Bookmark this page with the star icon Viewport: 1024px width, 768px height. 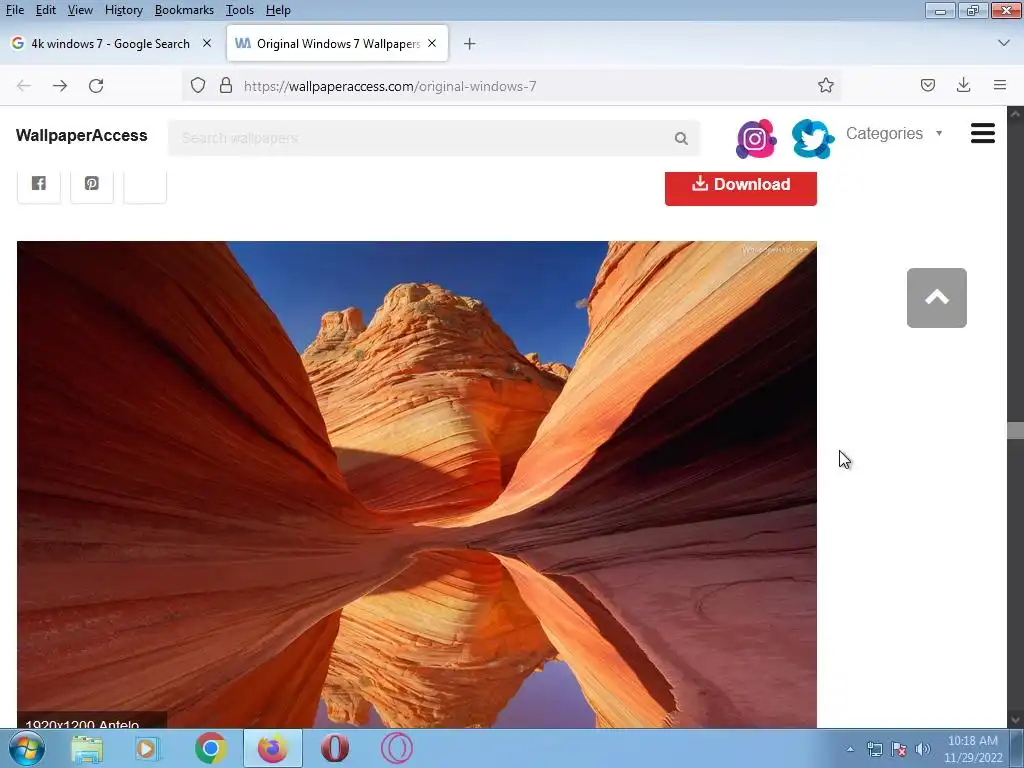click(825, 86)
